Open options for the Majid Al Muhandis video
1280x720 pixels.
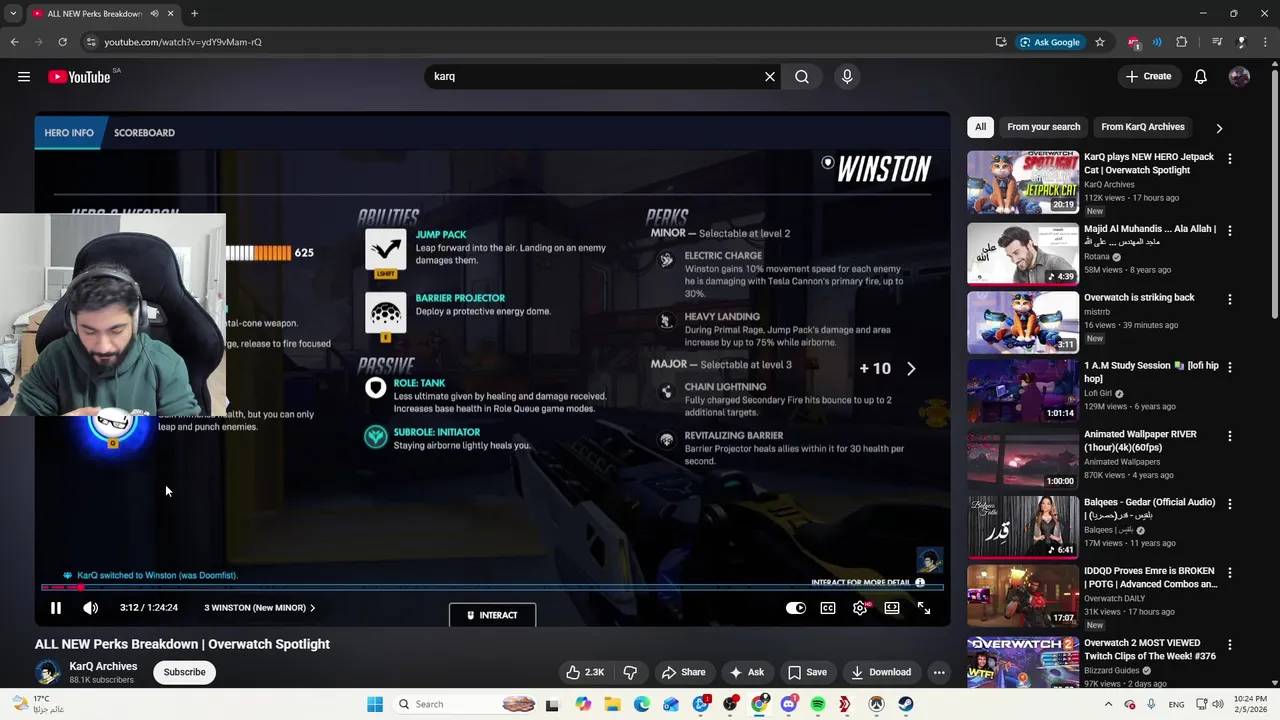pos(1230,231)
